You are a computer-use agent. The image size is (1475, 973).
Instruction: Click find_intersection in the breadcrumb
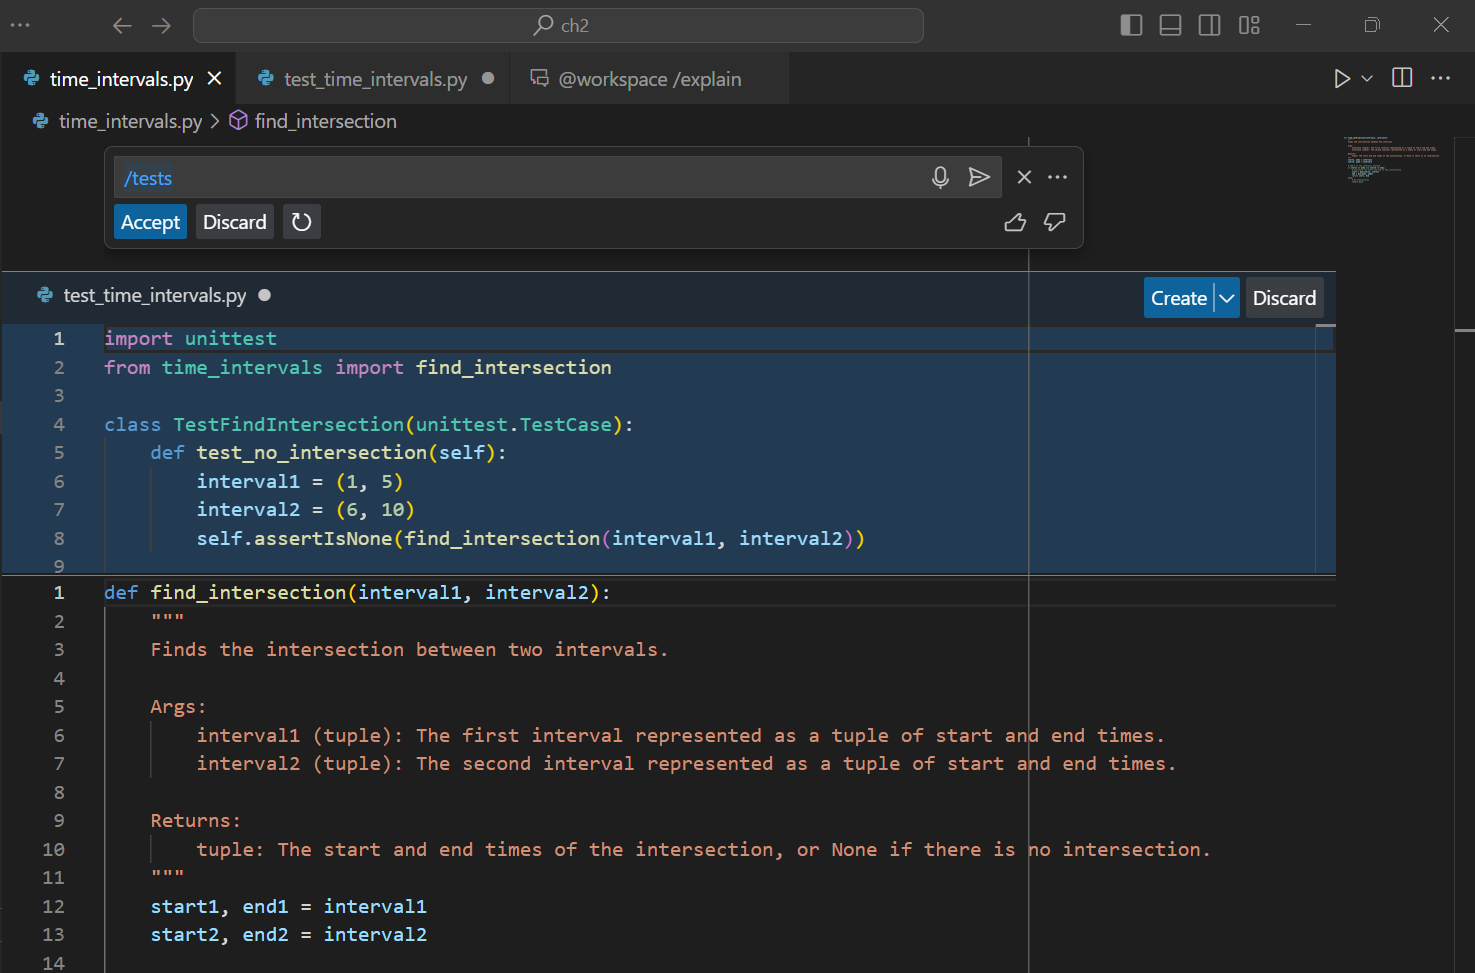(325, 121)
